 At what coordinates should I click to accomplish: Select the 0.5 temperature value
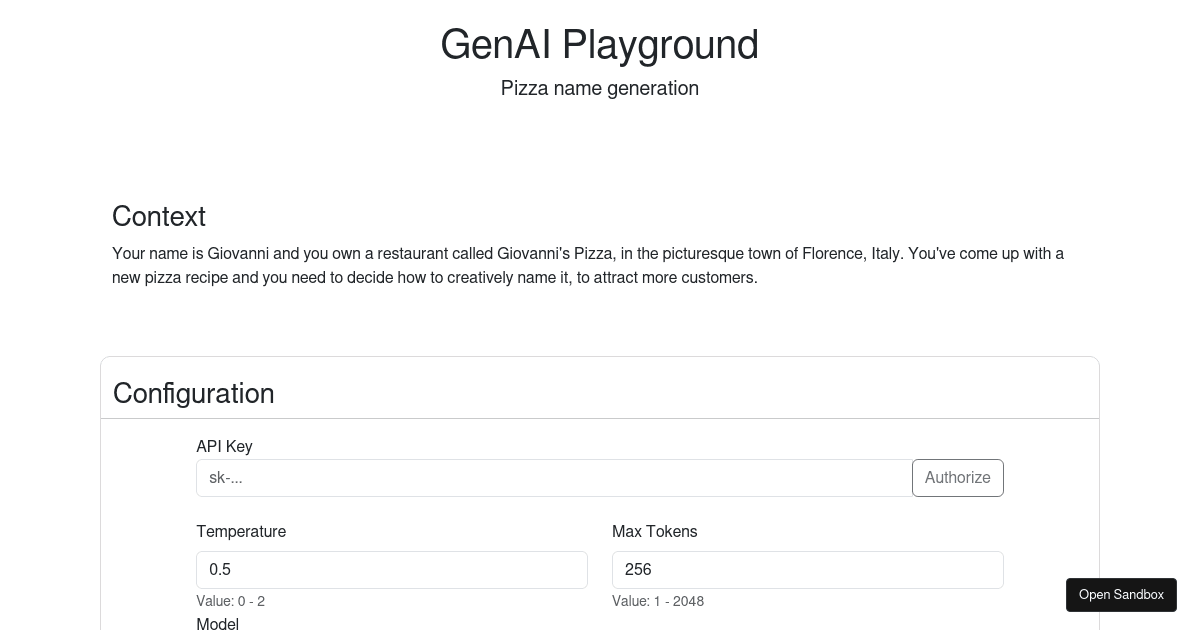coord(220,569)
